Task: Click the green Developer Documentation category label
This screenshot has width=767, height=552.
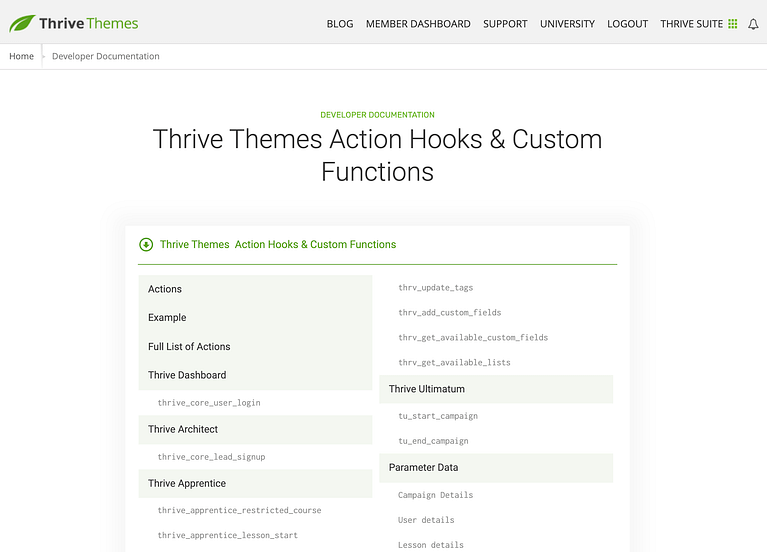Action: pos(377,115)
